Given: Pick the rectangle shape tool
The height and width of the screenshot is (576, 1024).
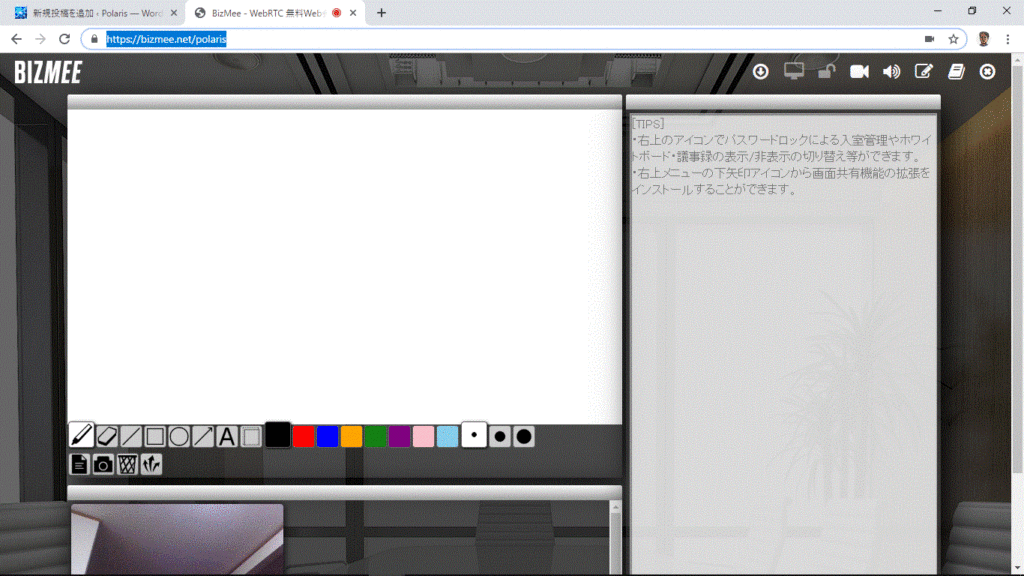Looking at the screenshot, I should pos(155,436).
